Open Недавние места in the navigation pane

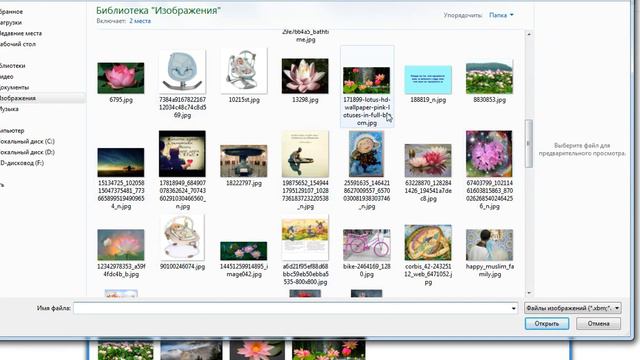point(20,33)
